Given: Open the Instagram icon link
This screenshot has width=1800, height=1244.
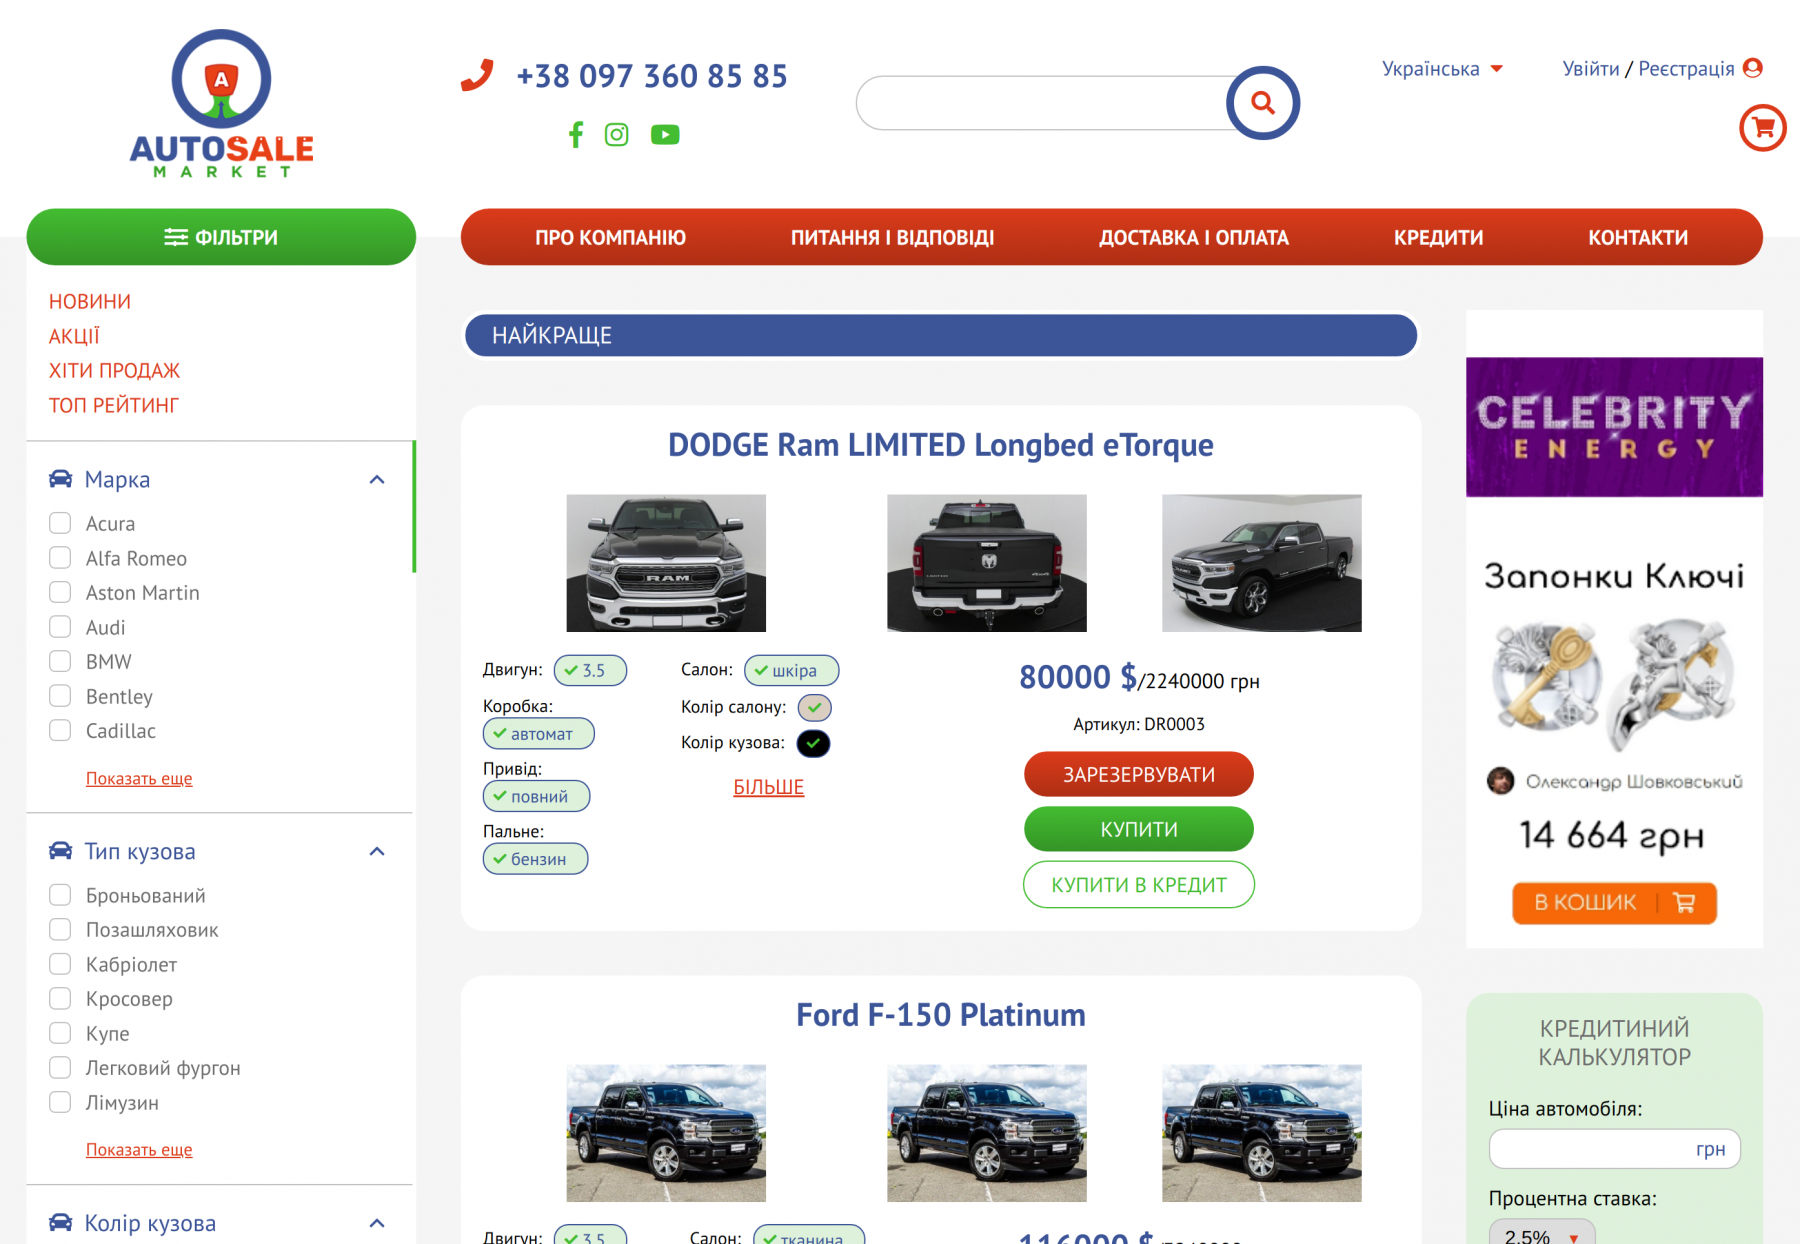Looking at the screenshot, I should click(x=617, y=134).
